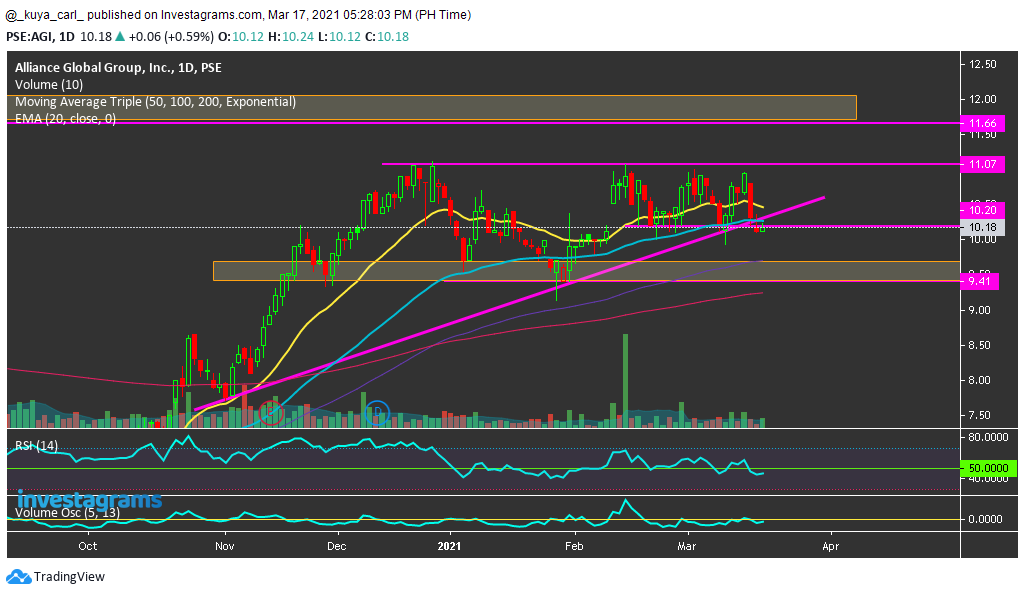The height and width of the screenshot is (595, 1025).
Task: Click the Volume (10) indicator label
Action: point(49,84)
